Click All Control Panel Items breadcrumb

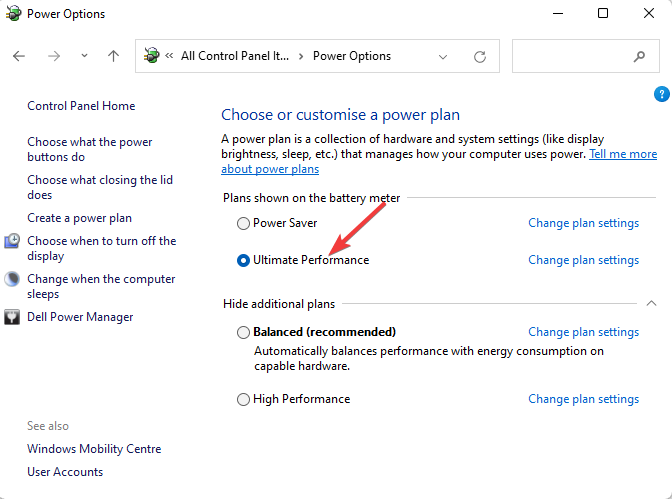point(235,56)
